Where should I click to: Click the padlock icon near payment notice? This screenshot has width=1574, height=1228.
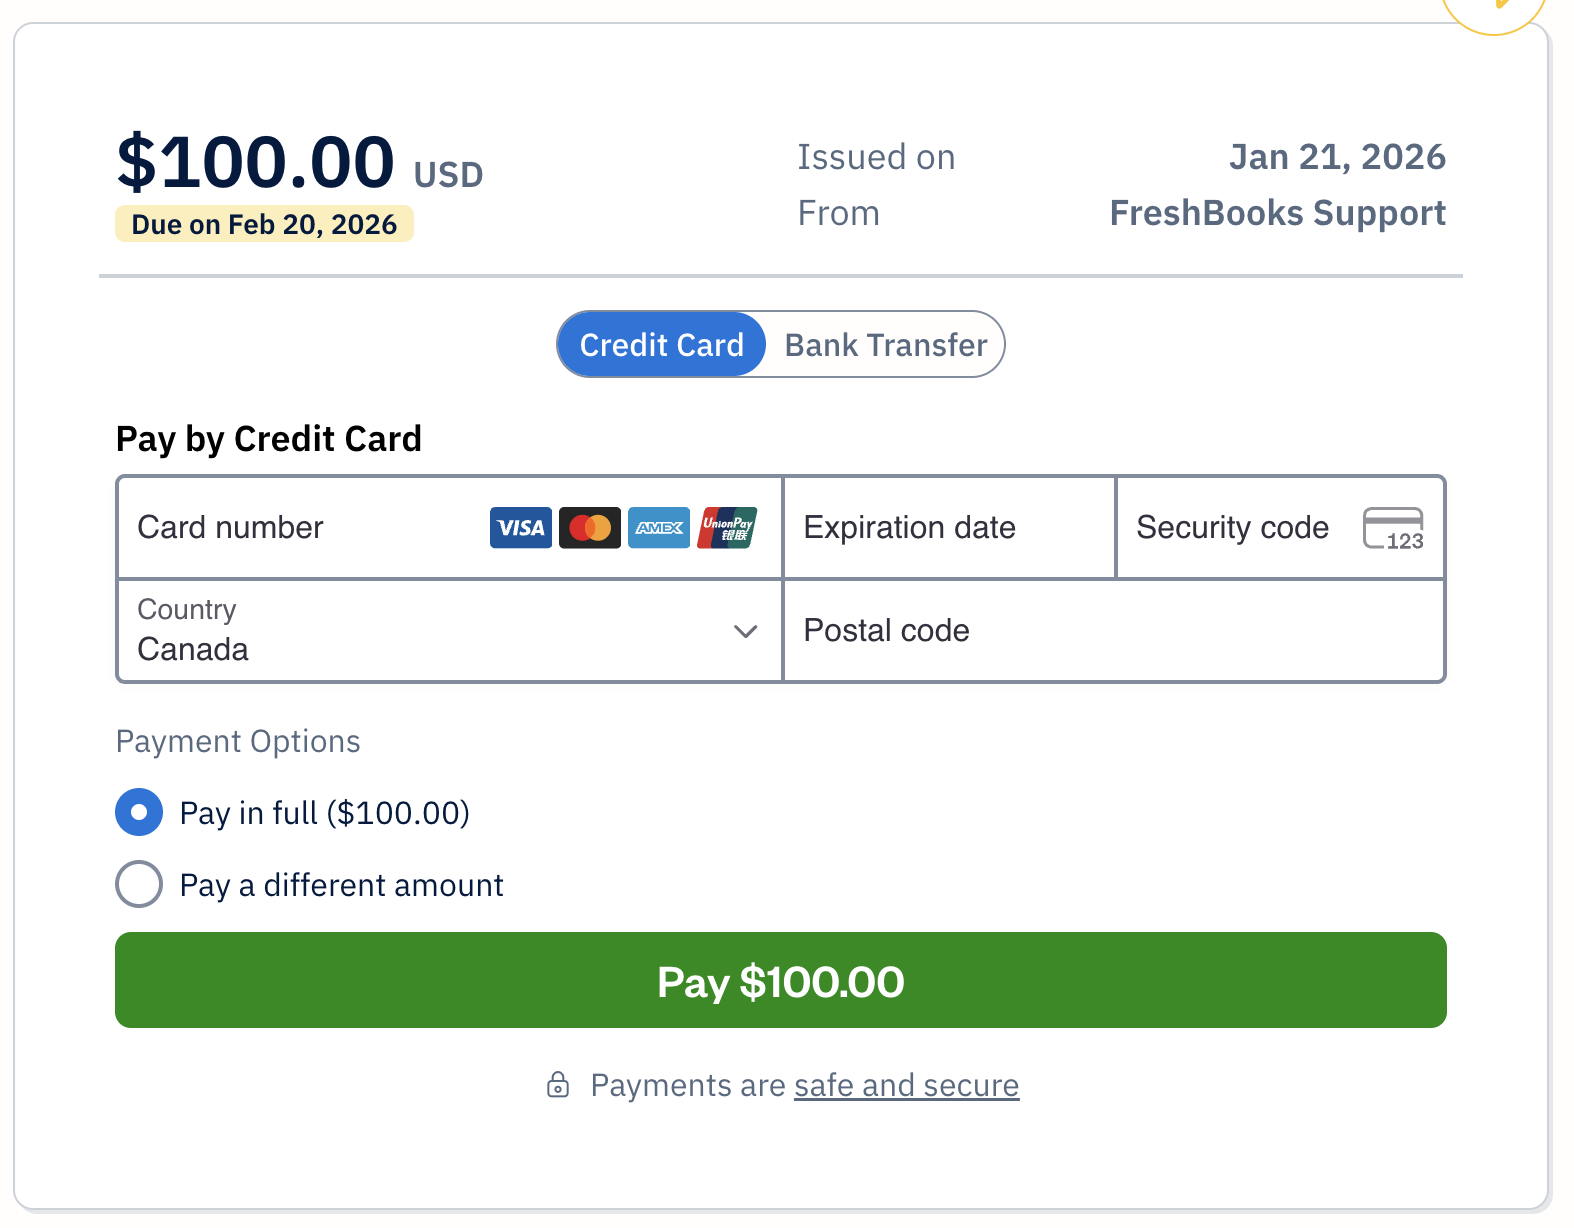560,1084
